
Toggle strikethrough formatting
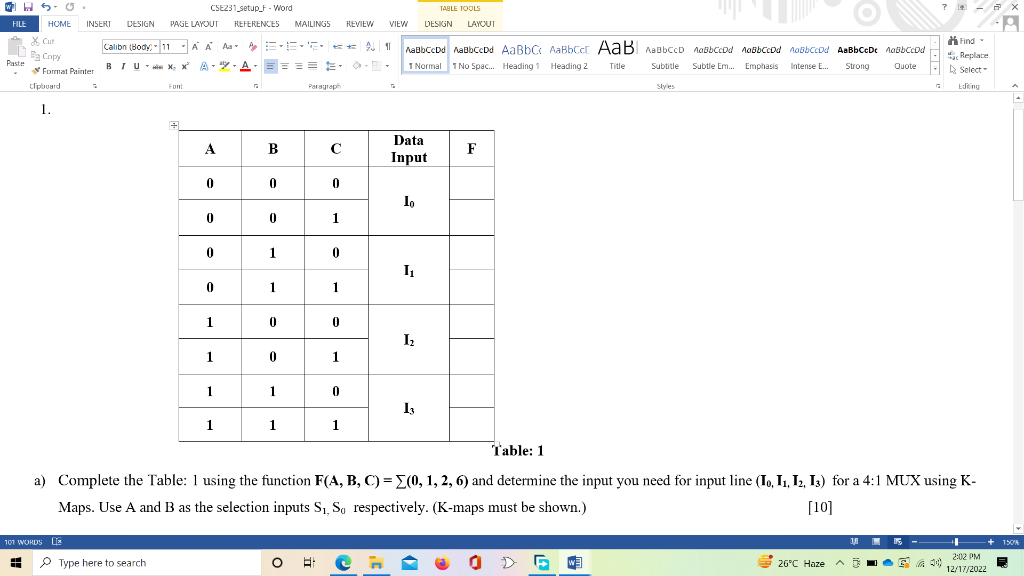click(x=157, y=66)
